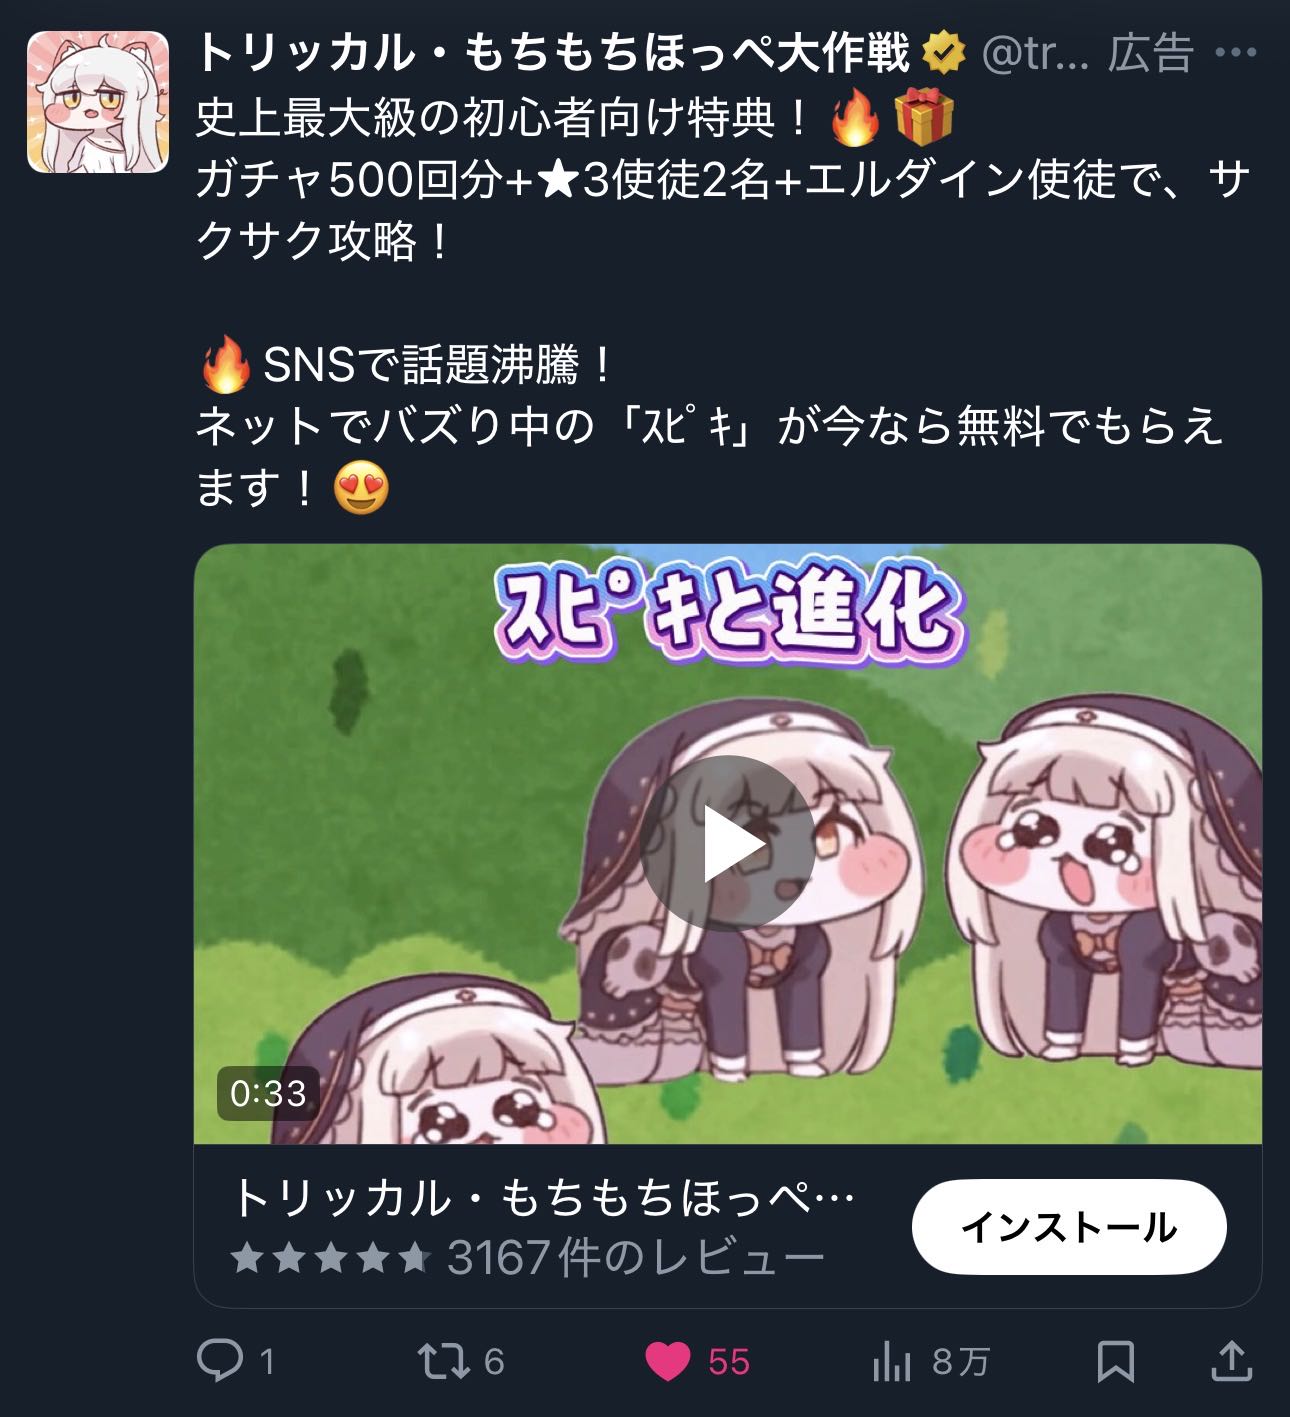Click the インストール button

tap(1068, 1226)
